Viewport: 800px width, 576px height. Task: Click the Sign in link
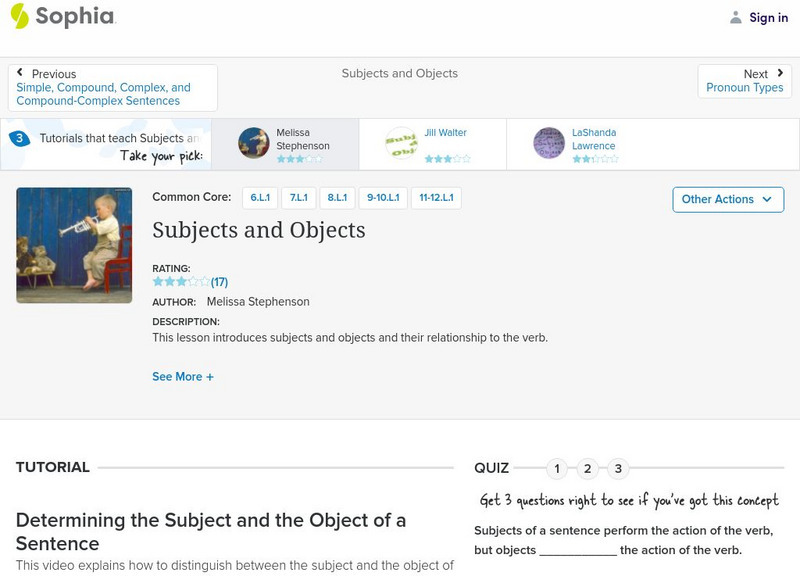768,17
